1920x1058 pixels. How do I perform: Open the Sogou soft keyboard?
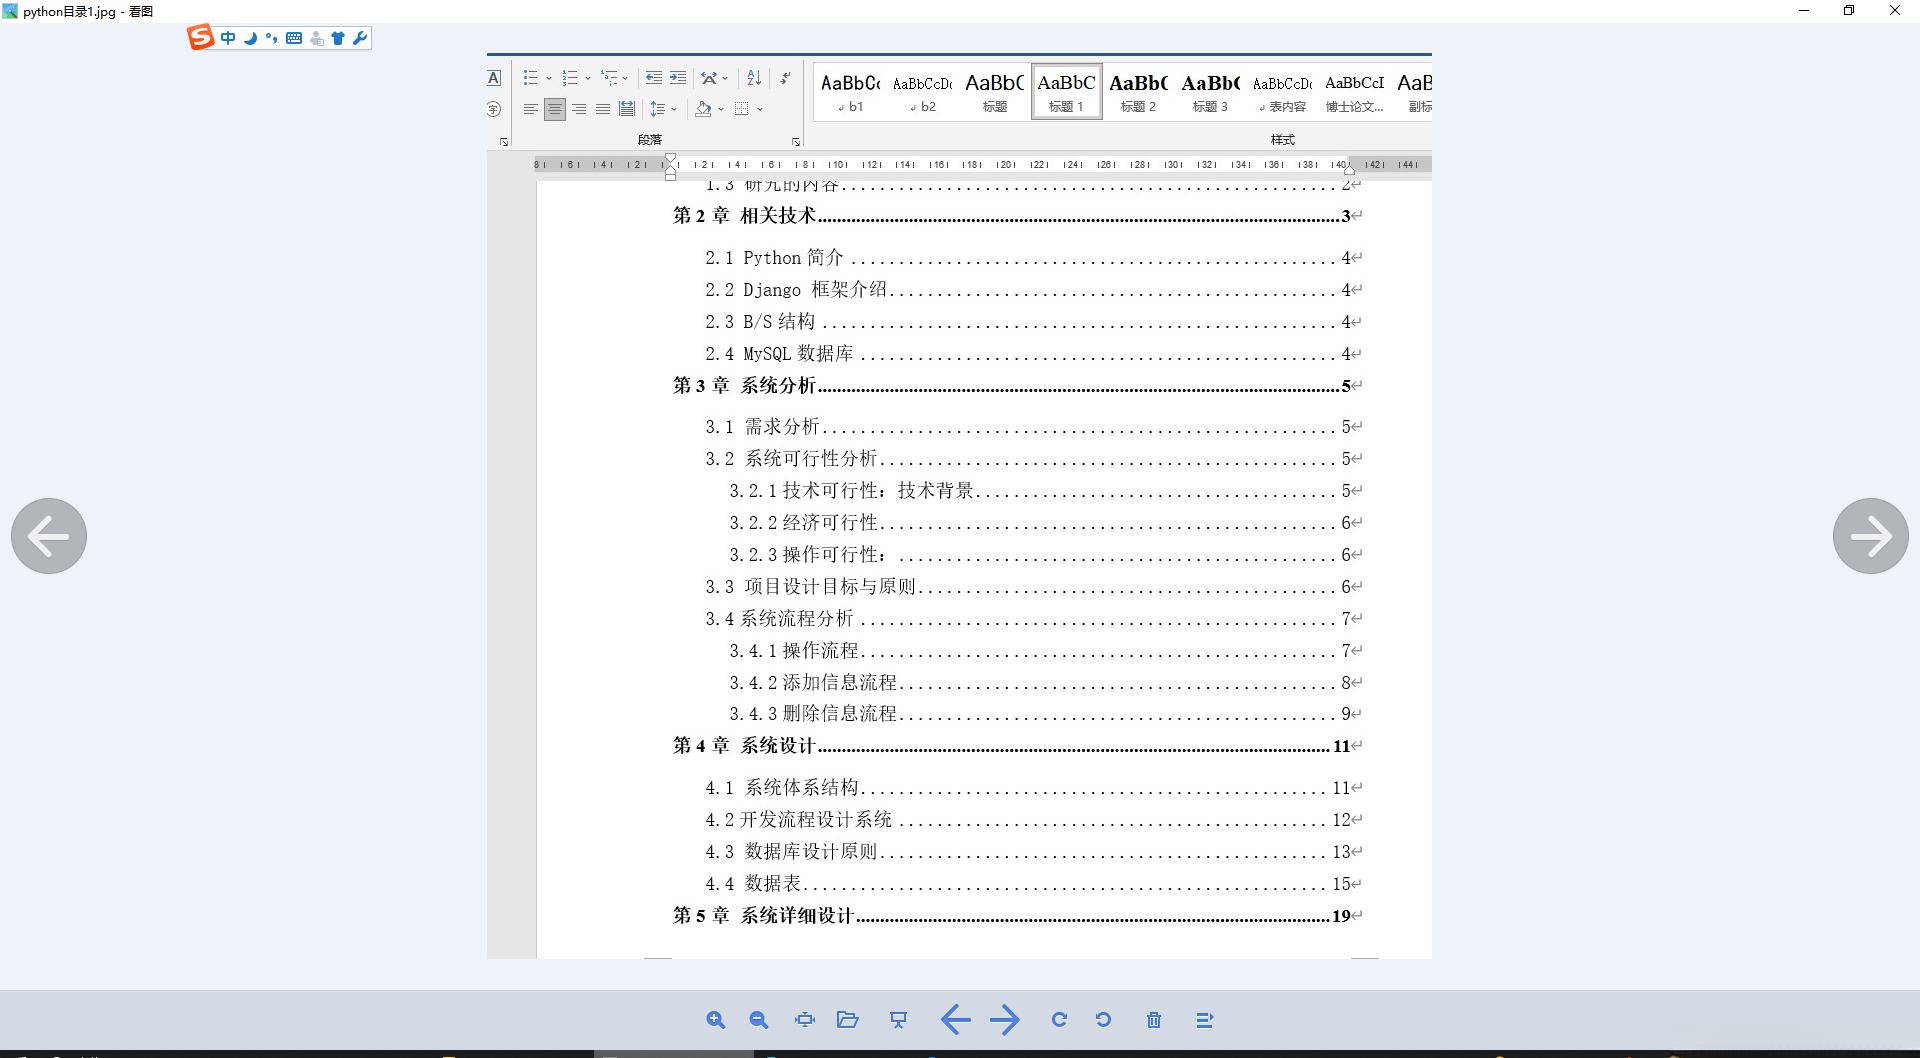pos(293,37)
